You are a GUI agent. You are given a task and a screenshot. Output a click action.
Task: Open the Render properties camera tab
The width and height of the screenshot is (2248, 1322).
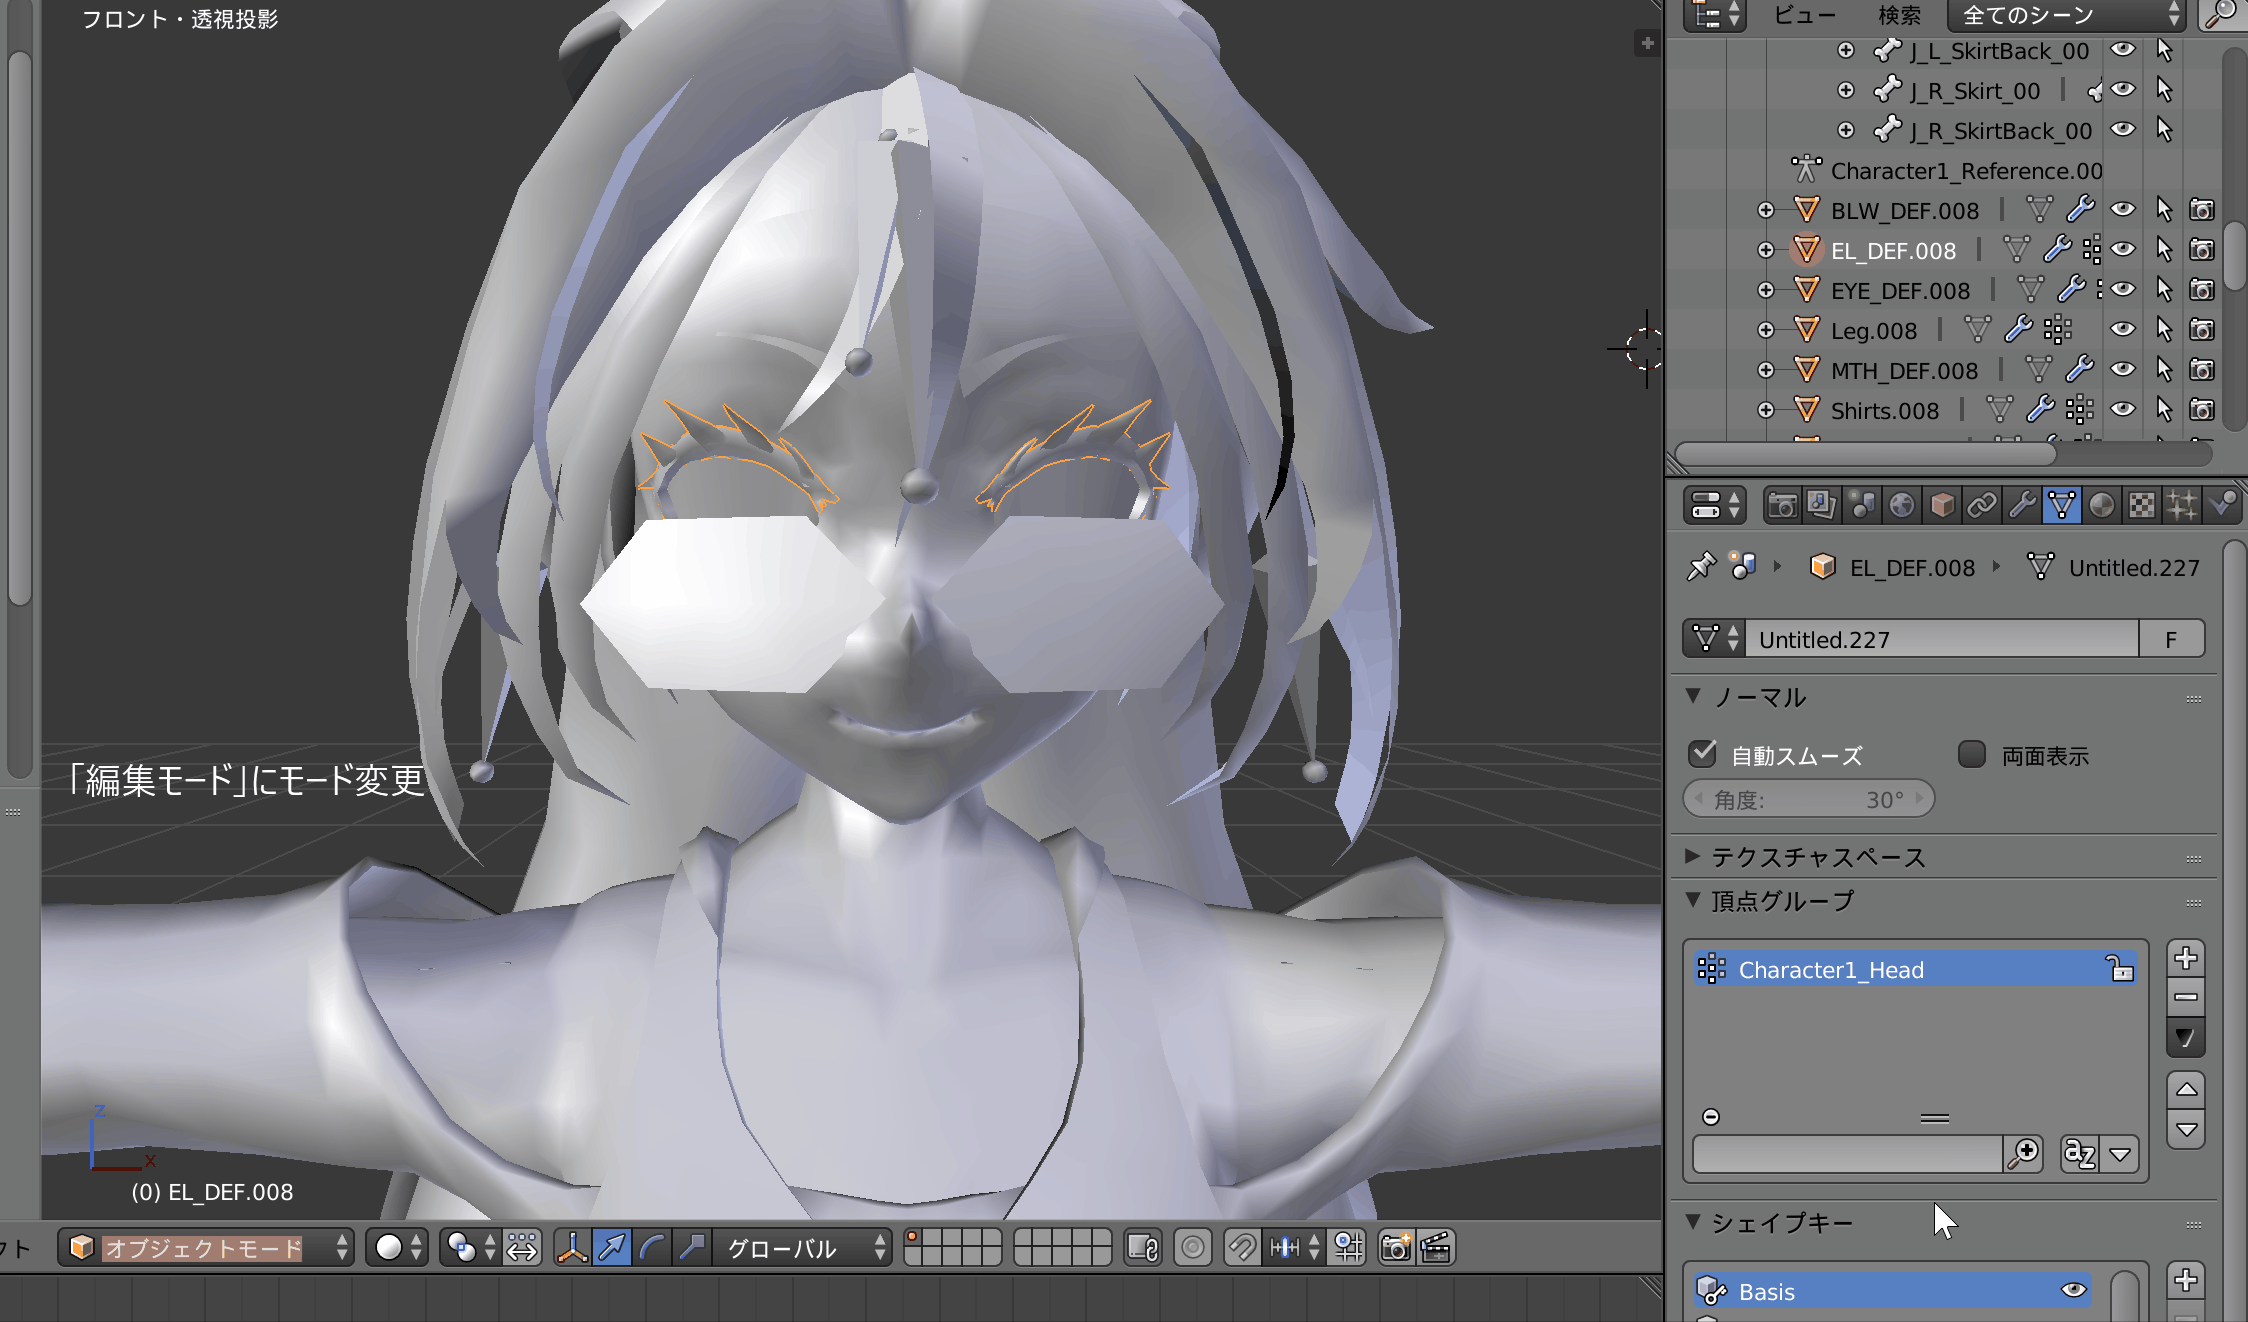[1782, 506]
